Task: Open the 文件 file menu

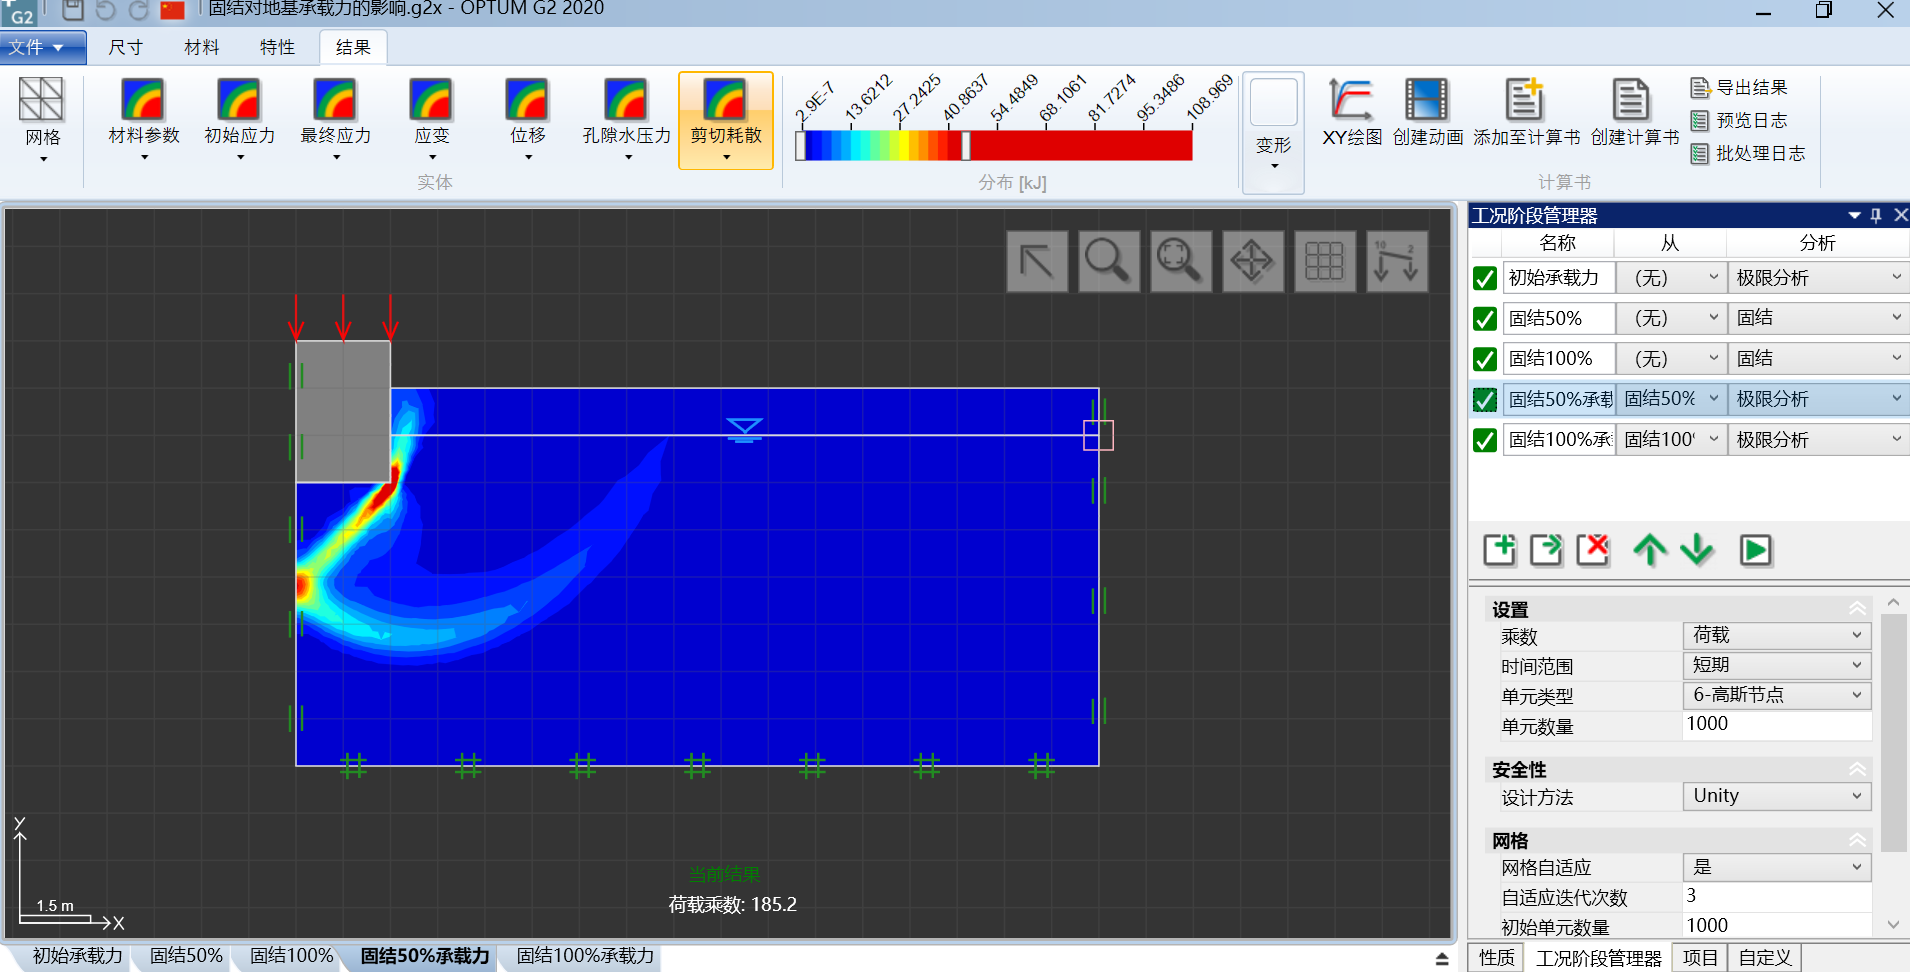Action: [43, 47]
